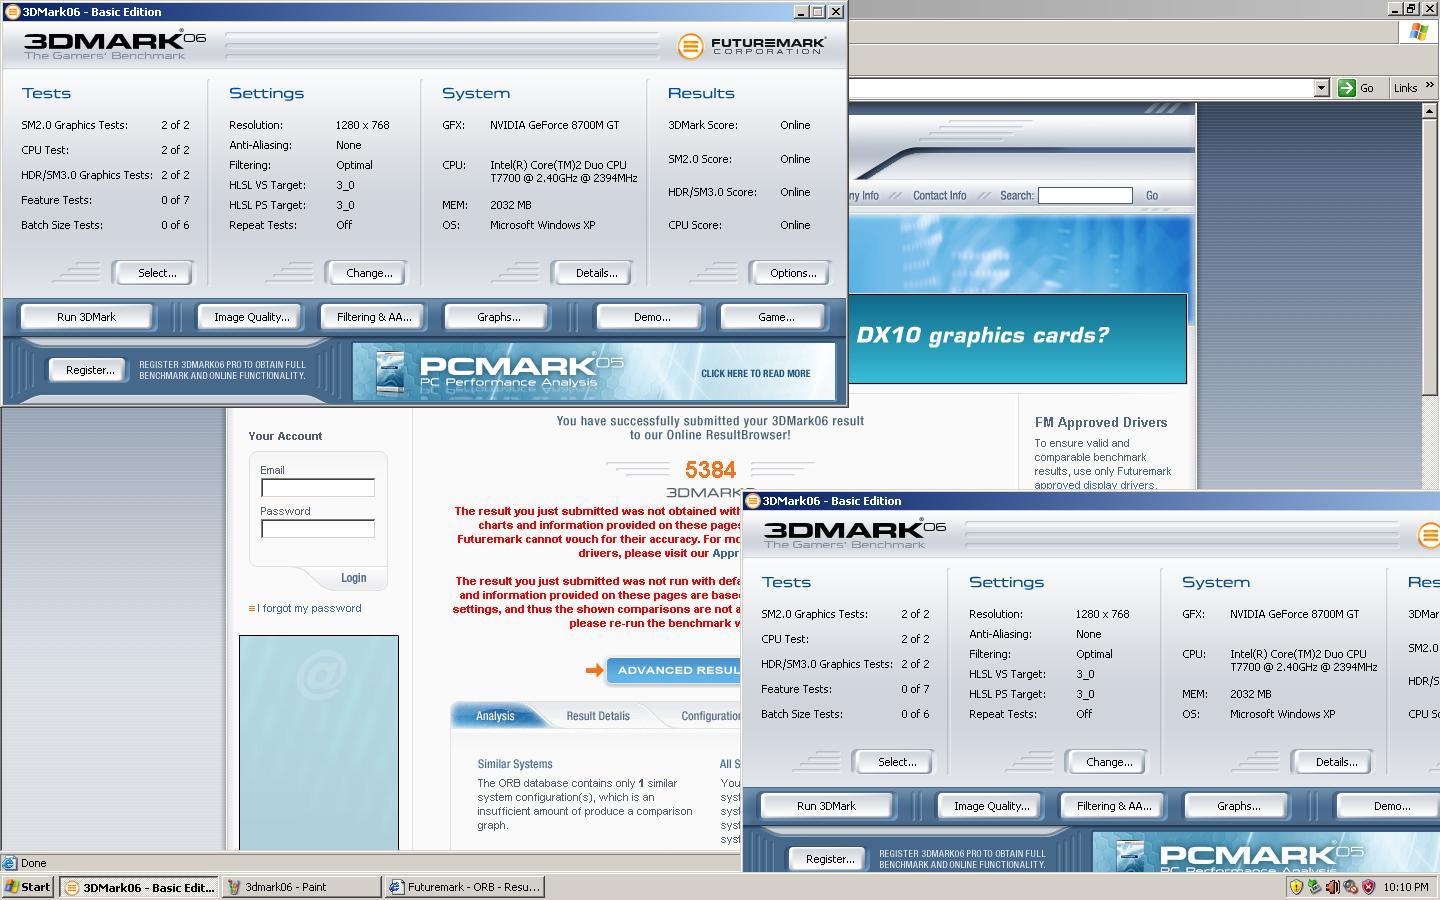Screen dimensions: 1440x900
Task: Click the Futuremark logo in upper 3DMark06 window
Action: click(751, 46)
